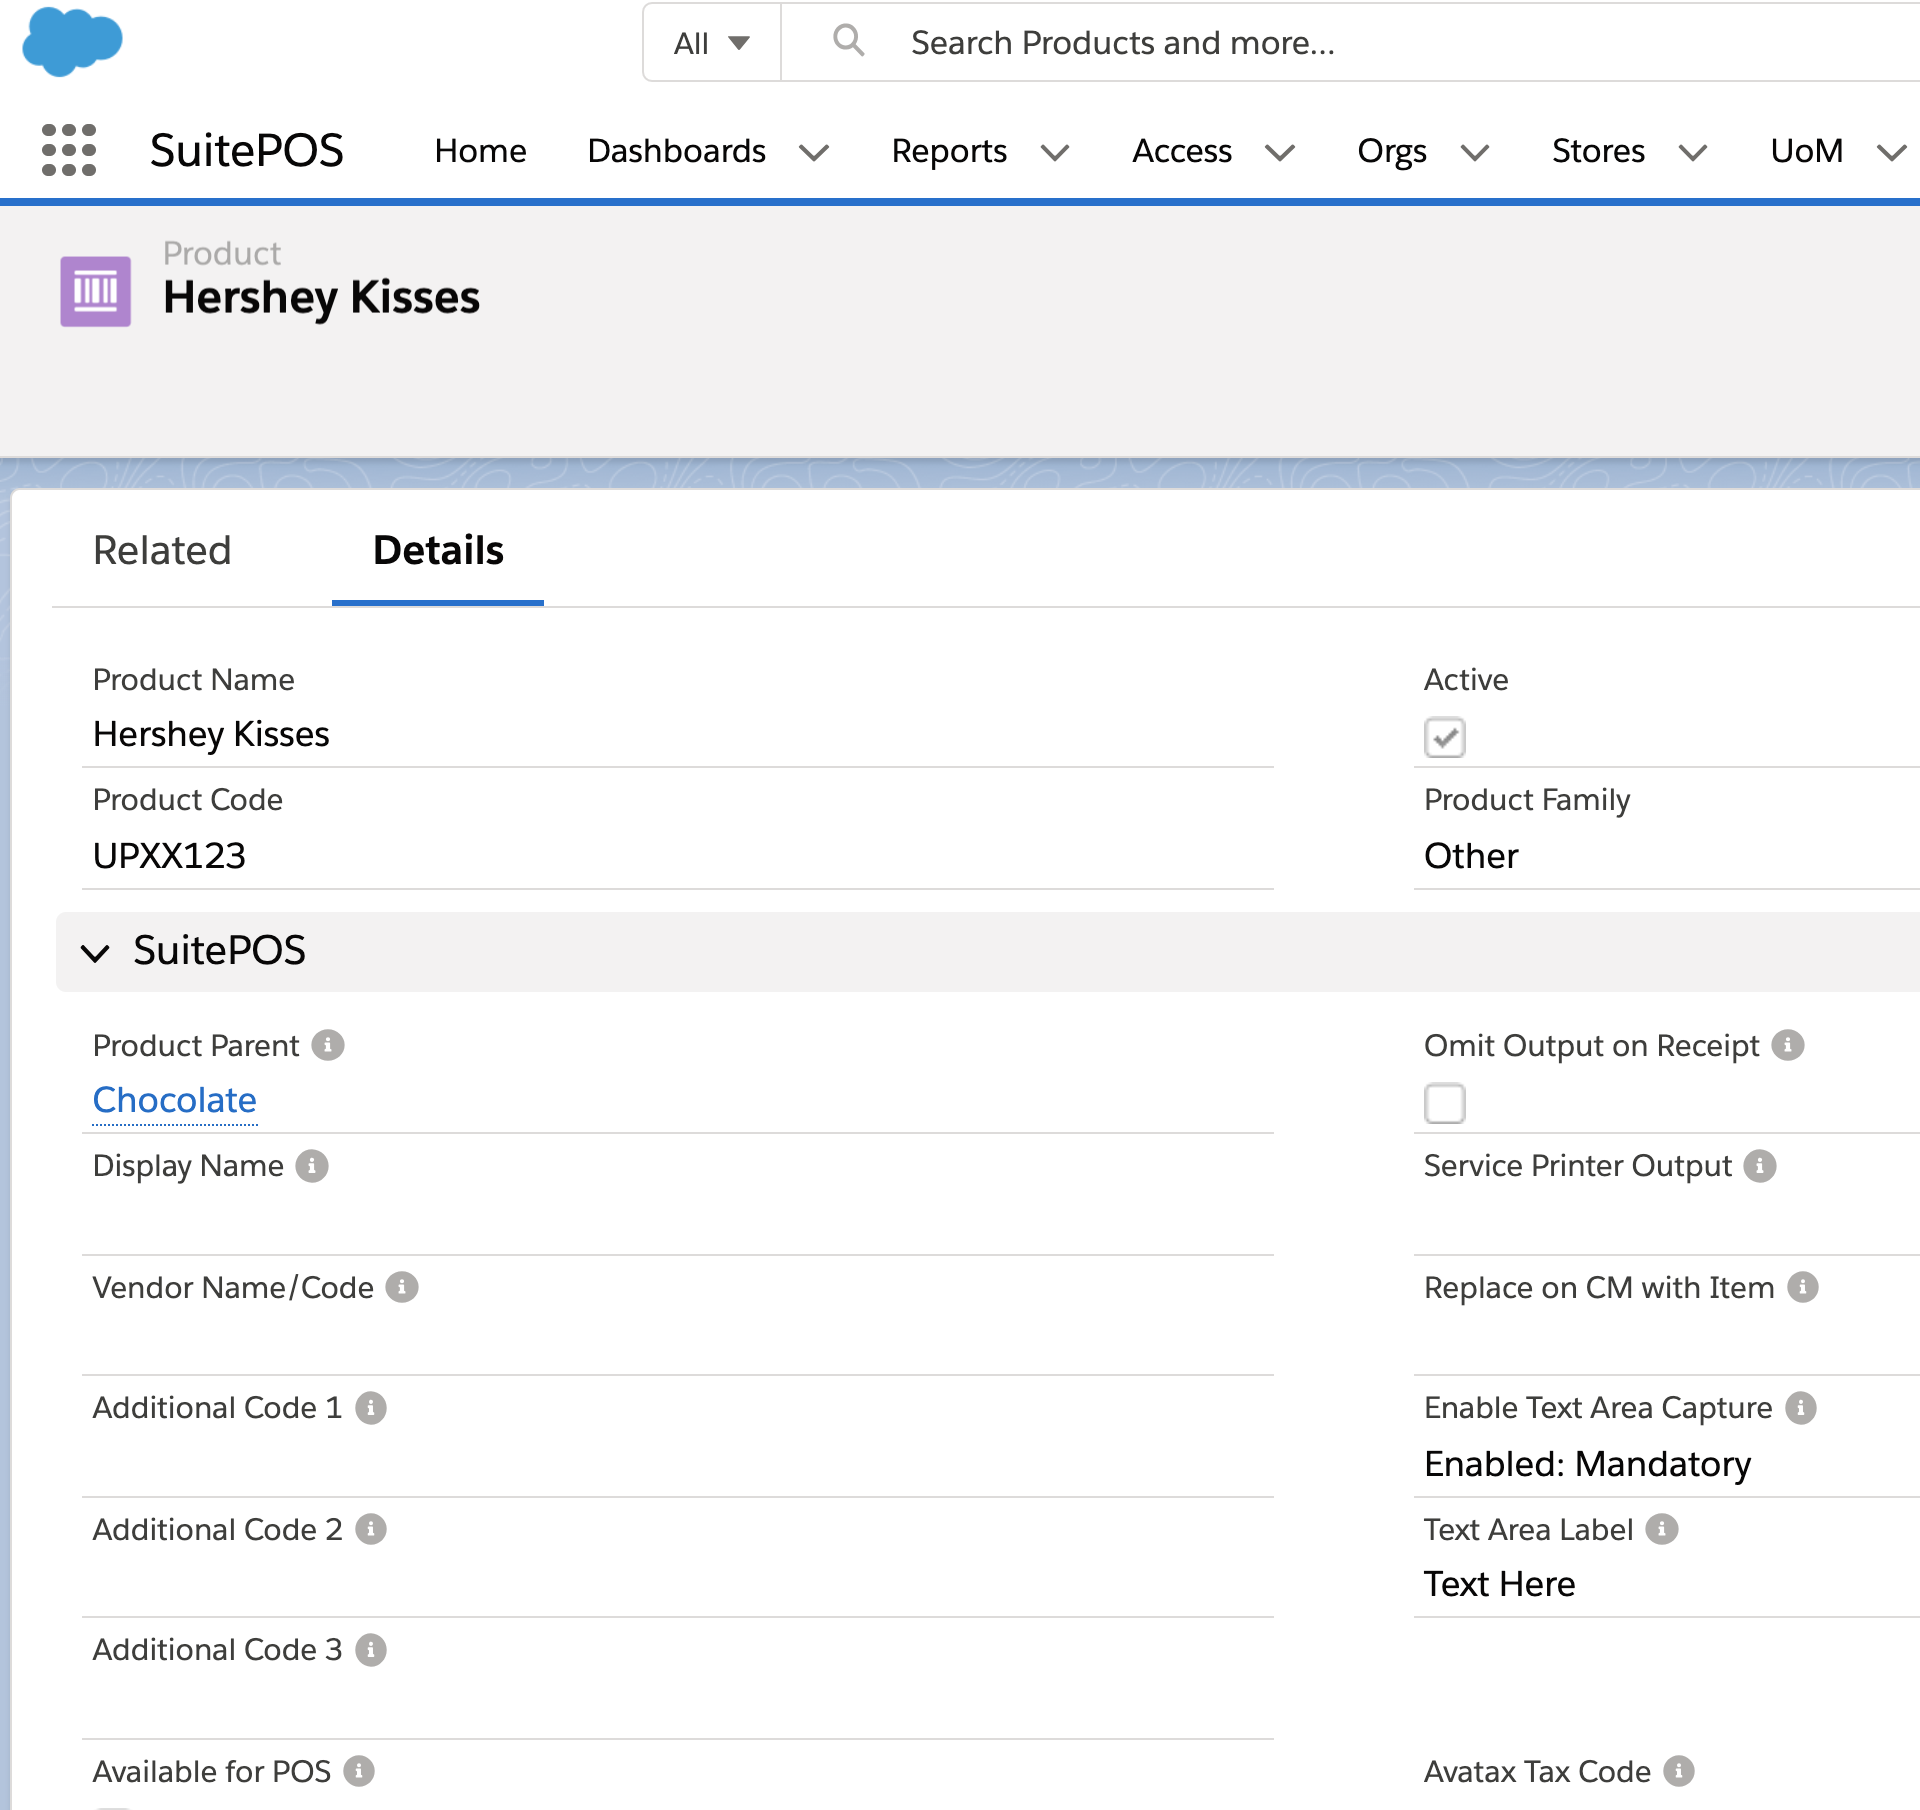Expand the Dashboards nav dropdown chevron

point(814,152)
